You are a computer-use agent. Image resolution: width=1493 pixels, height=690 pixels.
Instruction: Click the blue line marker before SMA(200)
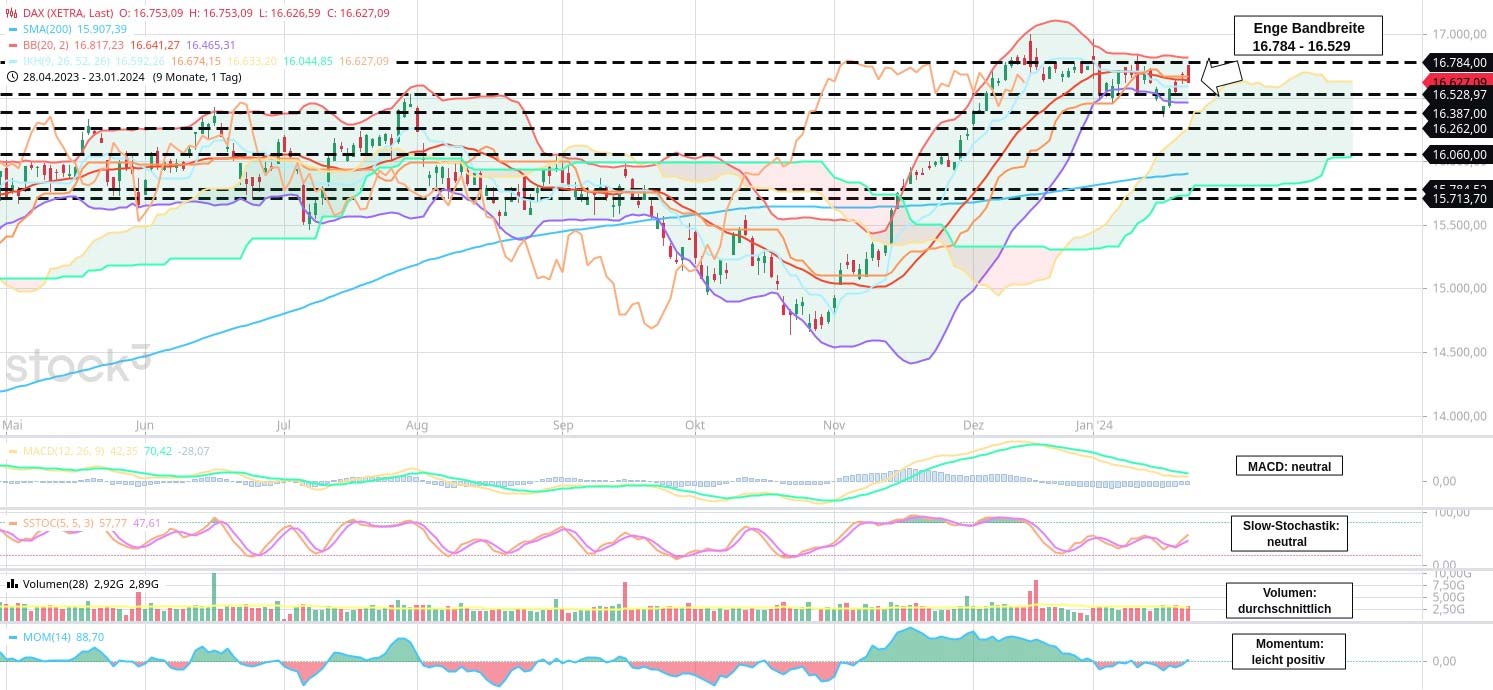pyautogui.click(x=12, y=29)
